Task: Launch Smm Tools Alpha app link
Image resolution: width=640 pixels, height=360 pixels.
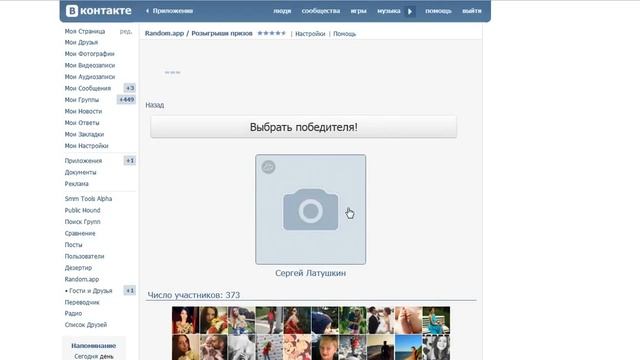Action: tap(88, 199)
